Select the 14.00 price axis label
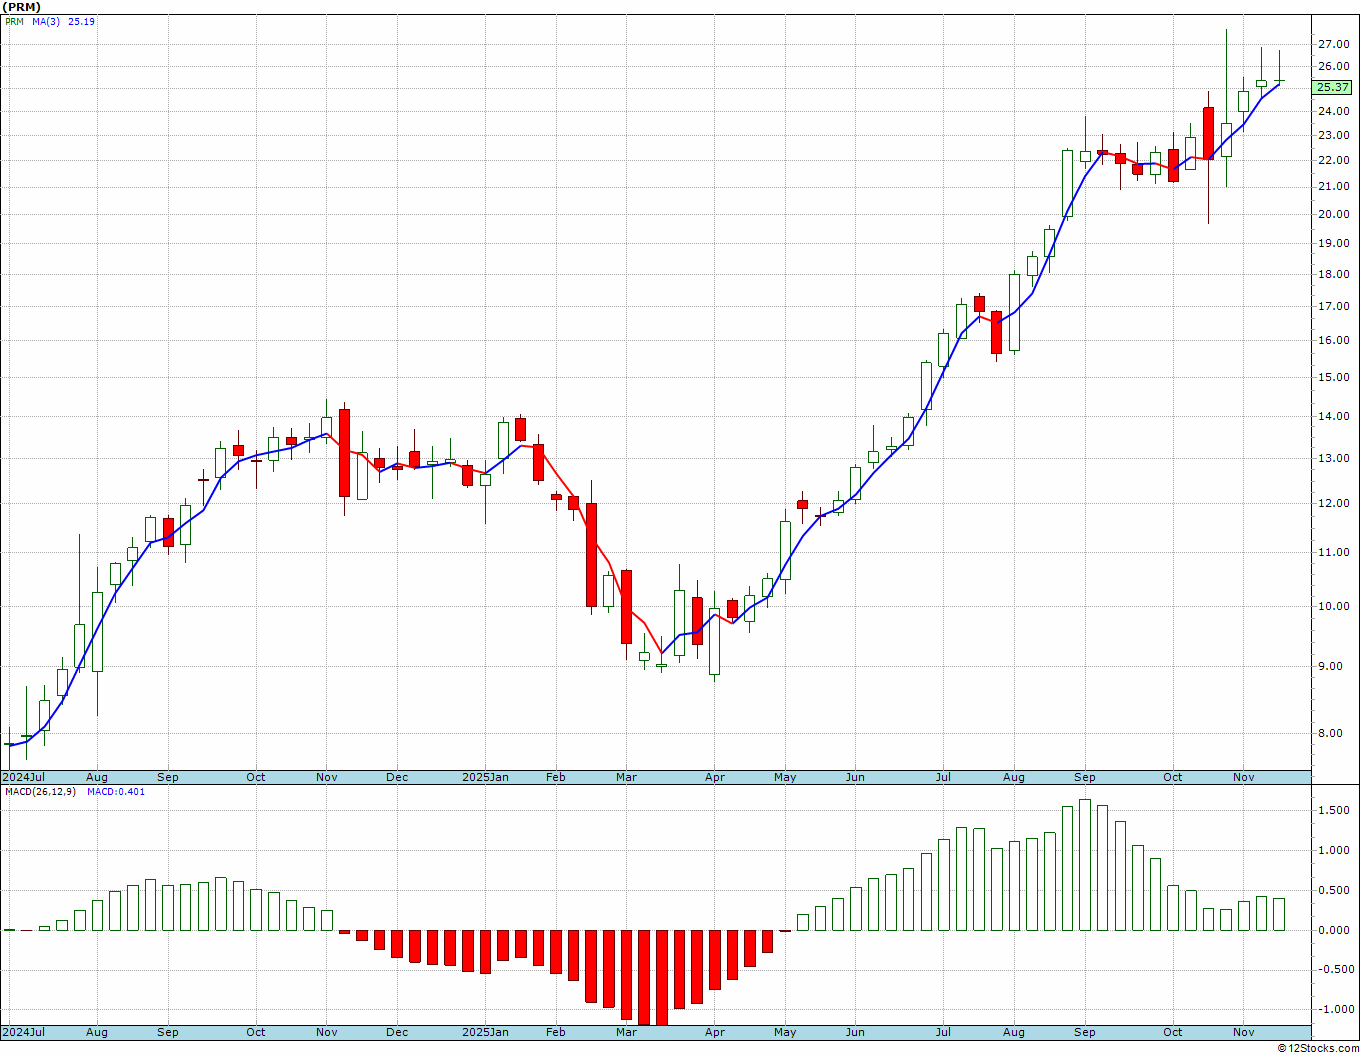Image resolution: width=1360 pixels, height=1056 pixels. (x=1334, y=417)
